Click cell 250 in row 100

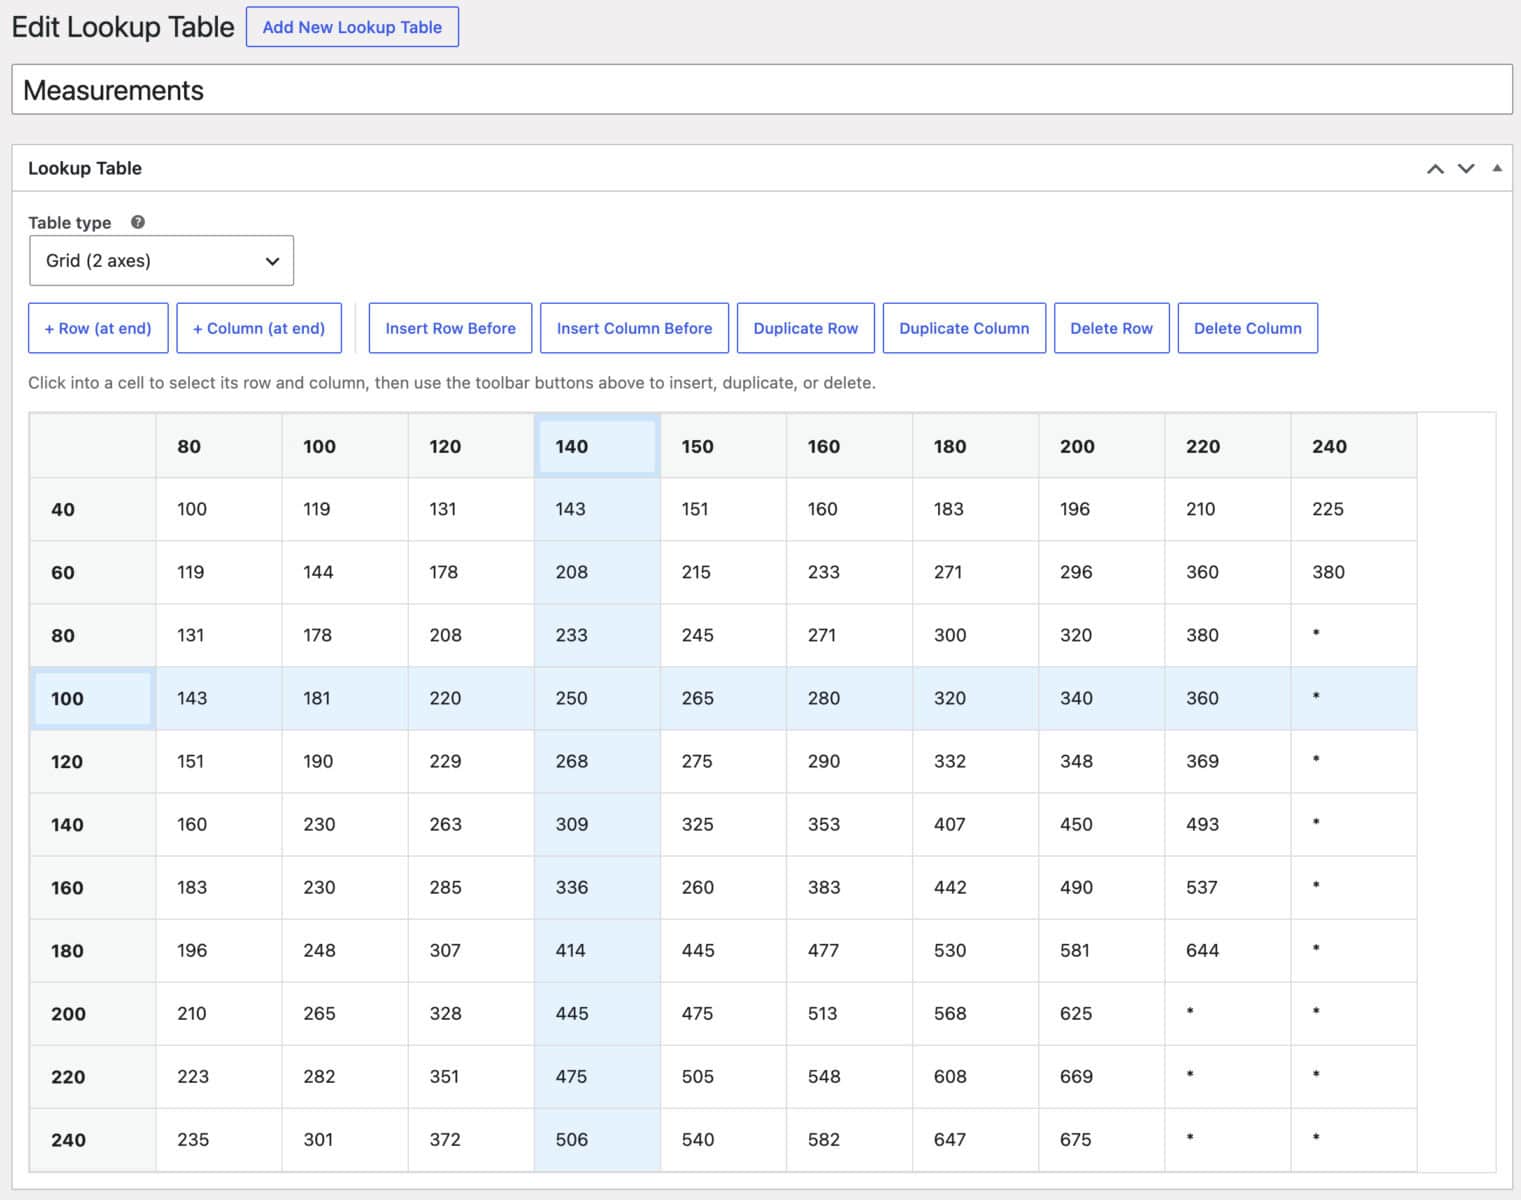coord(597,698)
